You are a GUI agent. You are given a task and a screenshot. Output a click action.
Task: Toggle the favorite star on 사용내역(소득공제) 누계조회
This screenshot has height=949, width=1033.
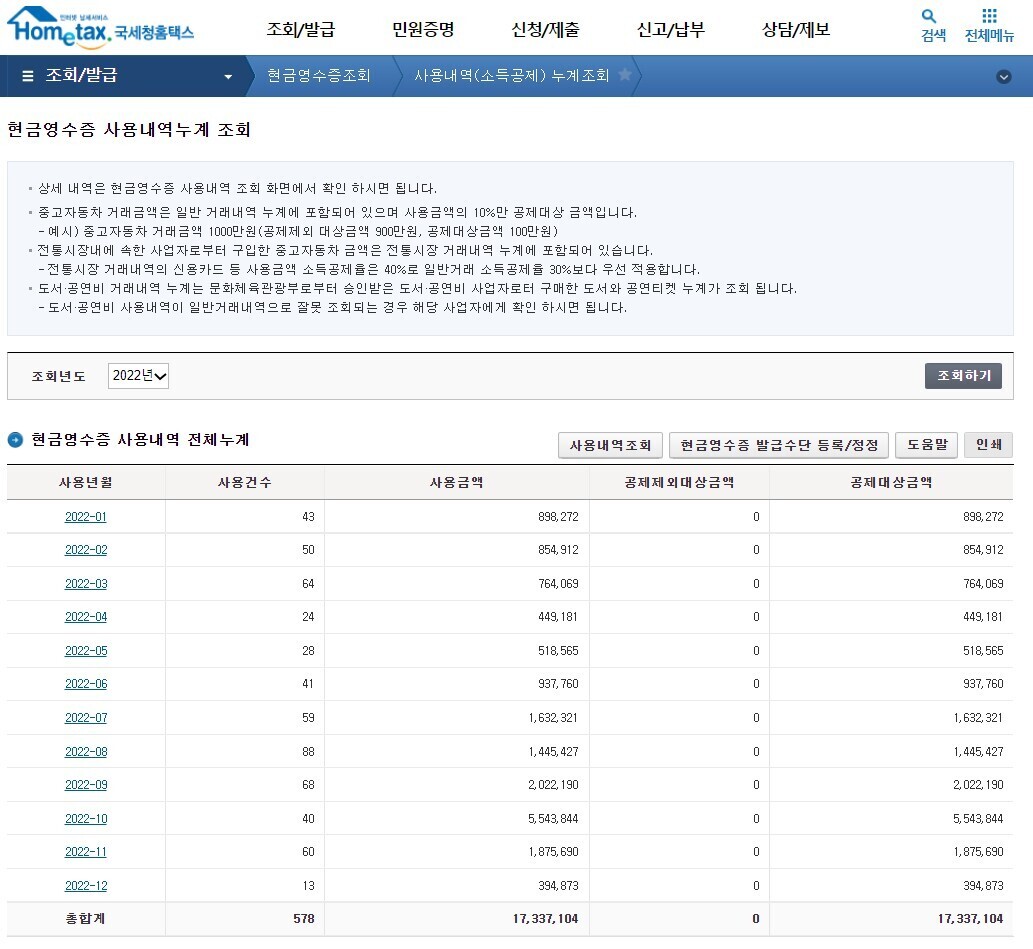(x=627, y=75)
